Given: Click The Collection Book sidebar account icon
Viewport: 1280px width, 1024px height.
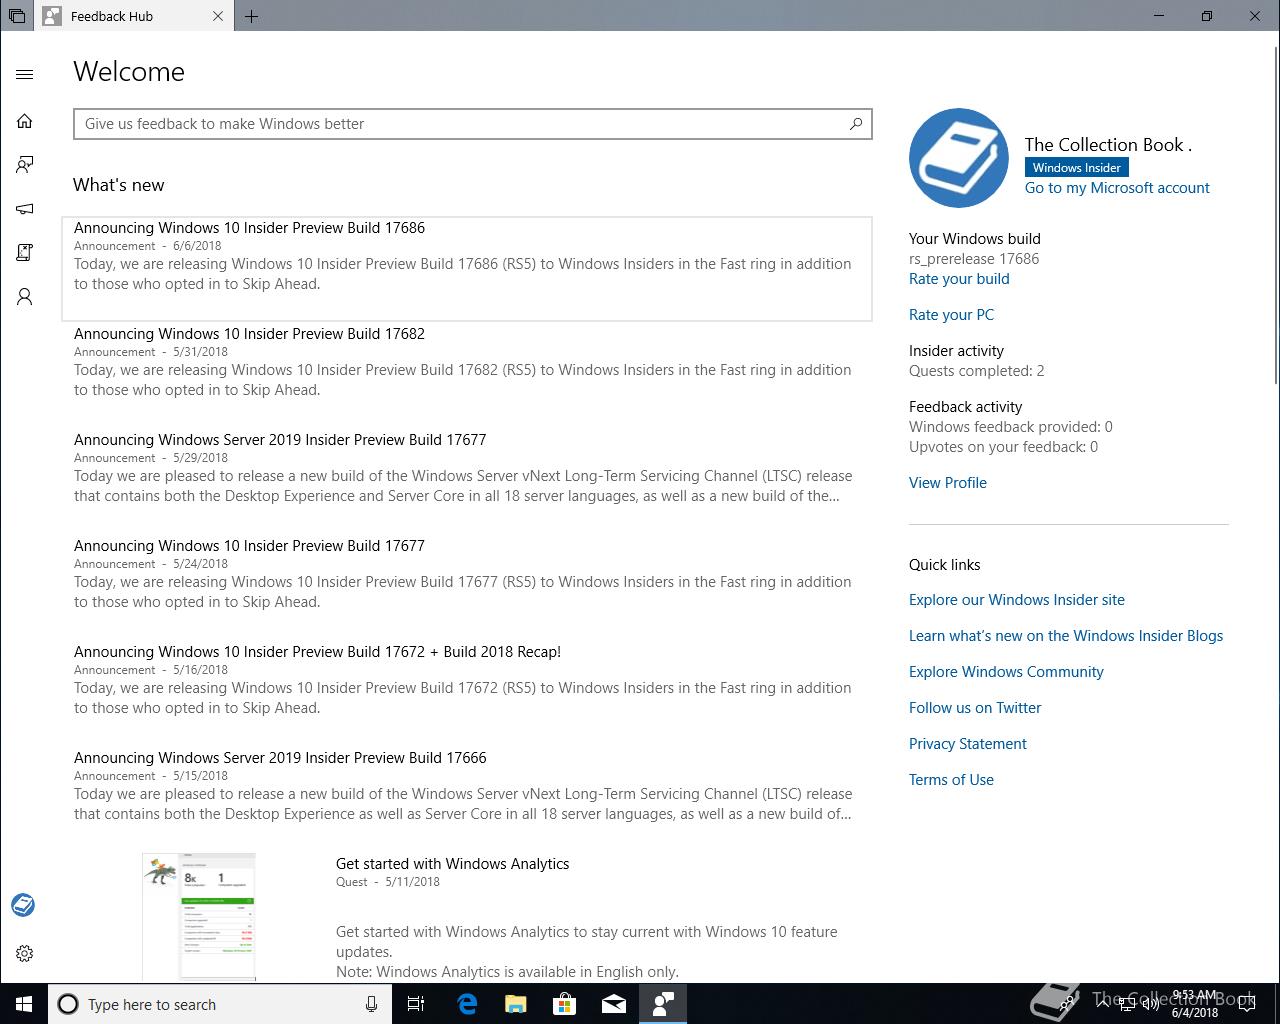Looking at the screenshot, I should click(x=23, y=905).
